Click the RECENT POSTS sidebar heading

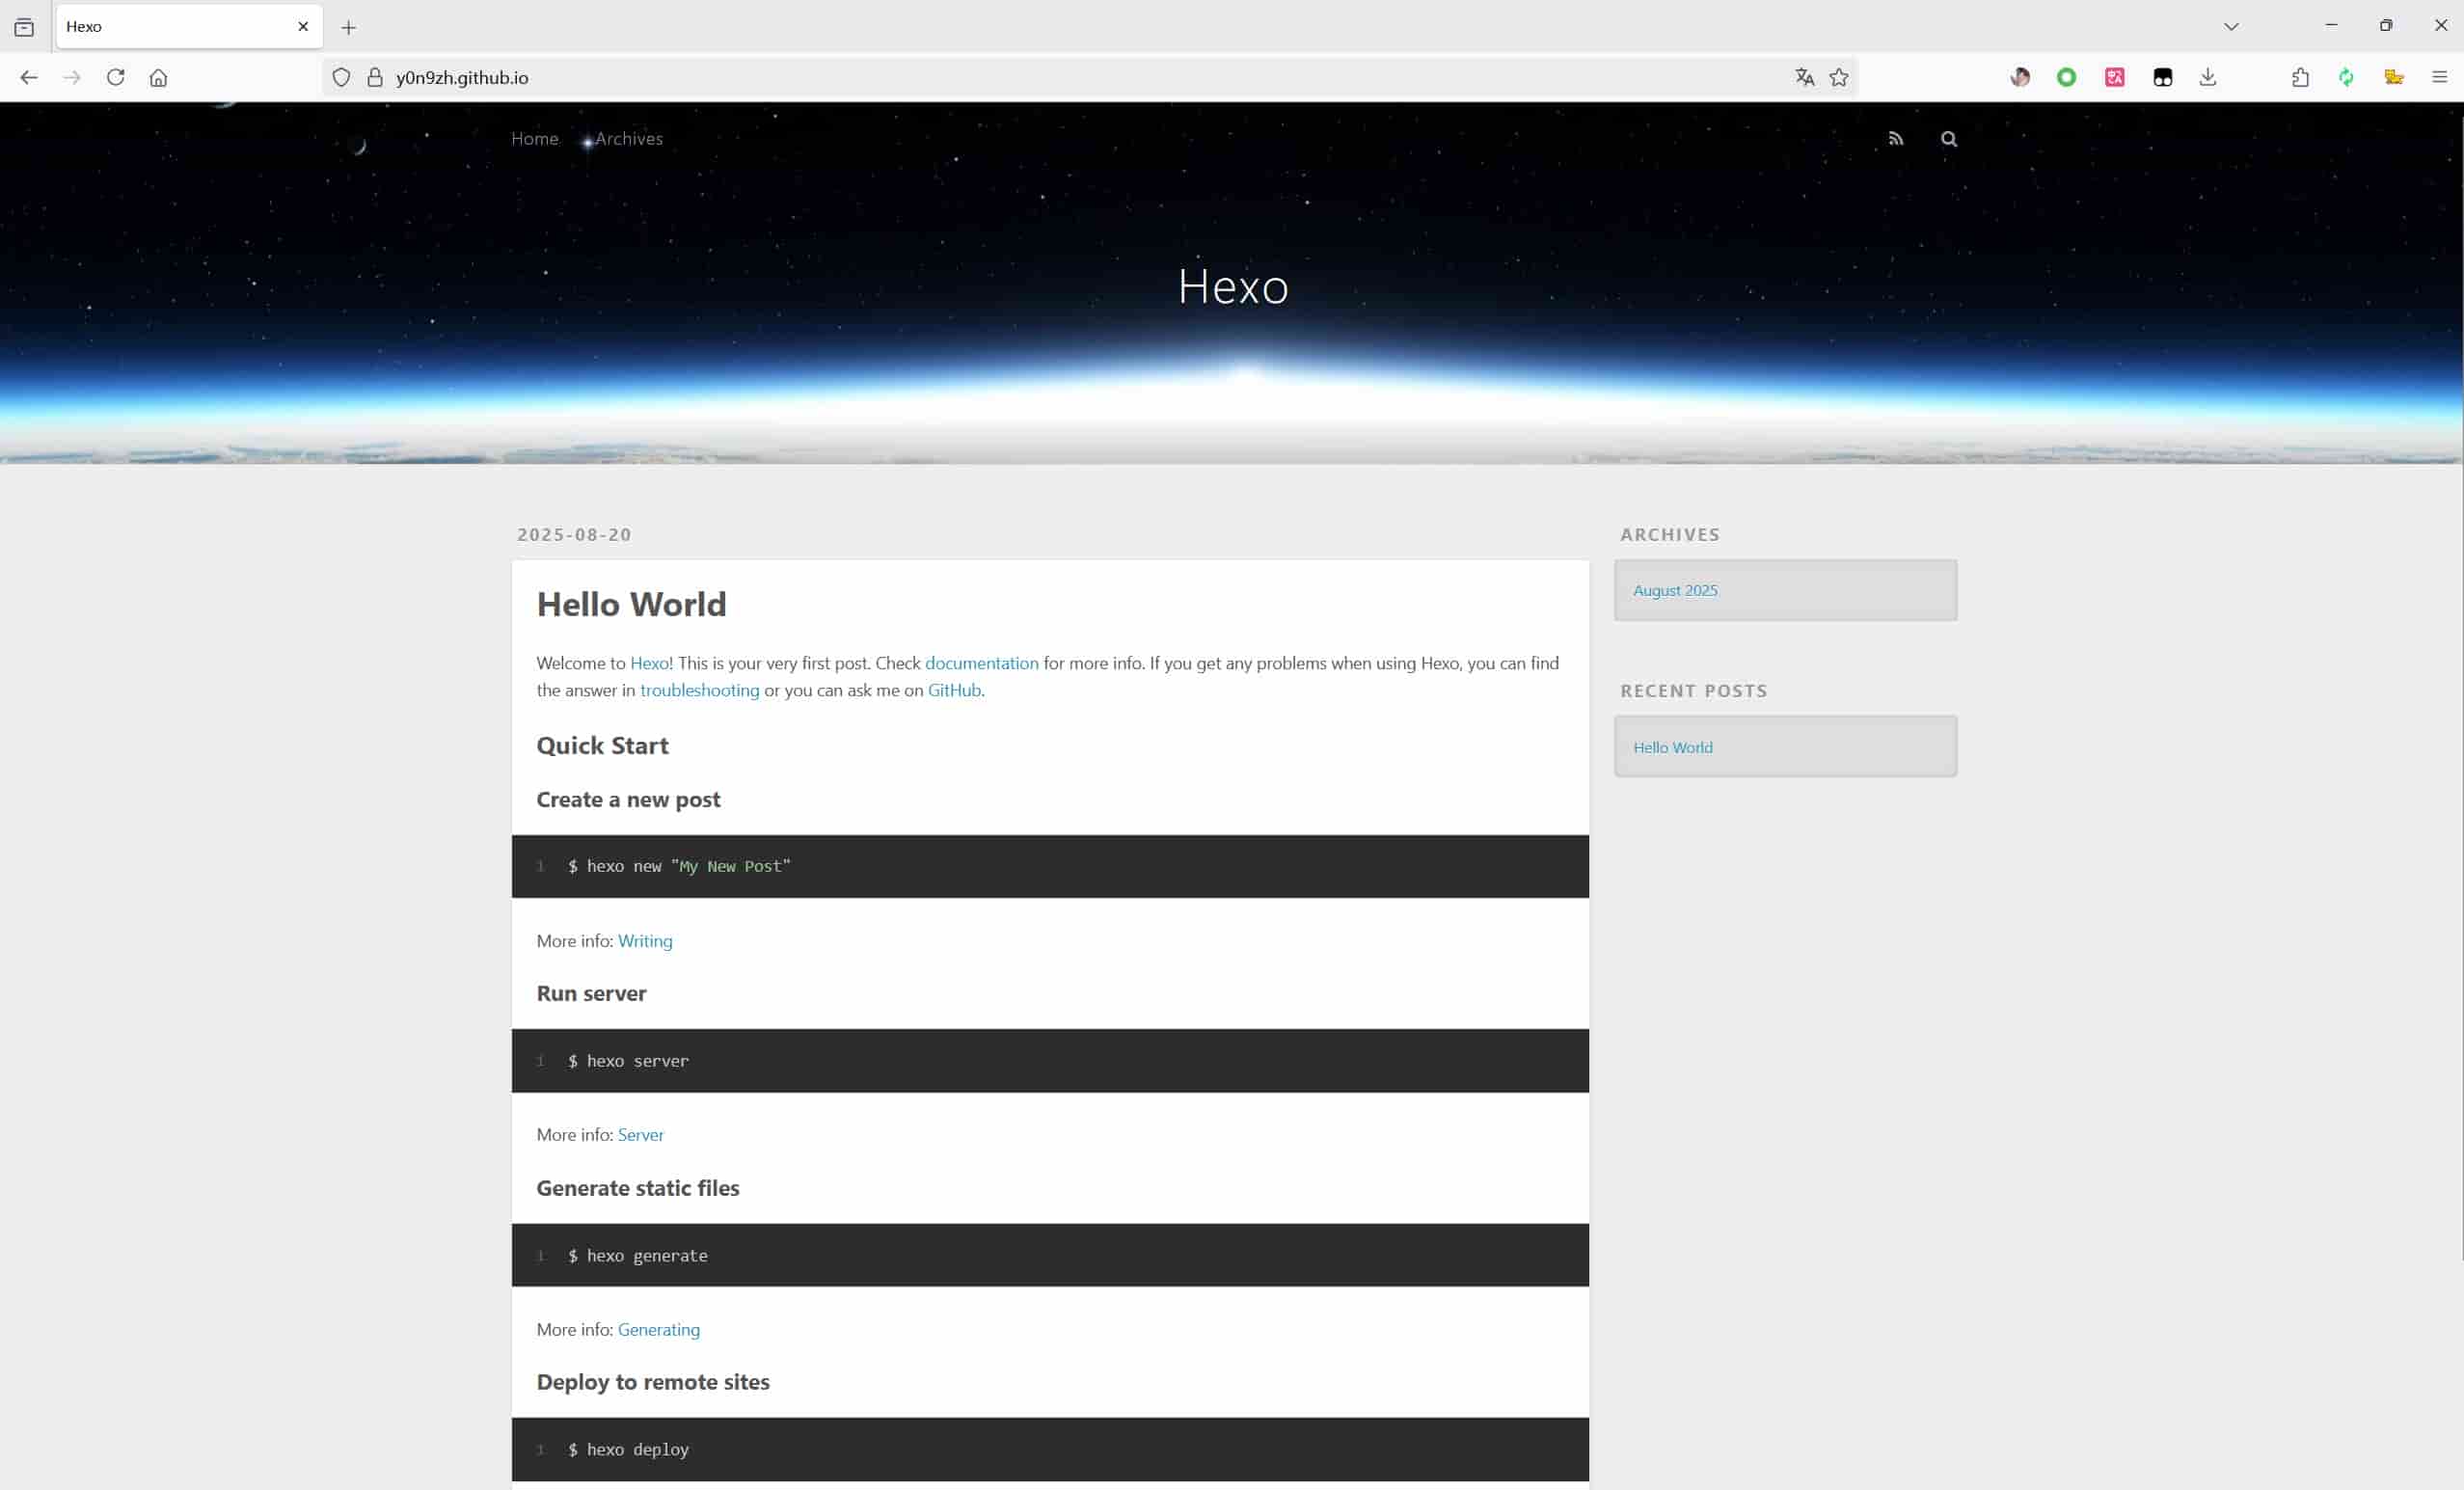1693,691
